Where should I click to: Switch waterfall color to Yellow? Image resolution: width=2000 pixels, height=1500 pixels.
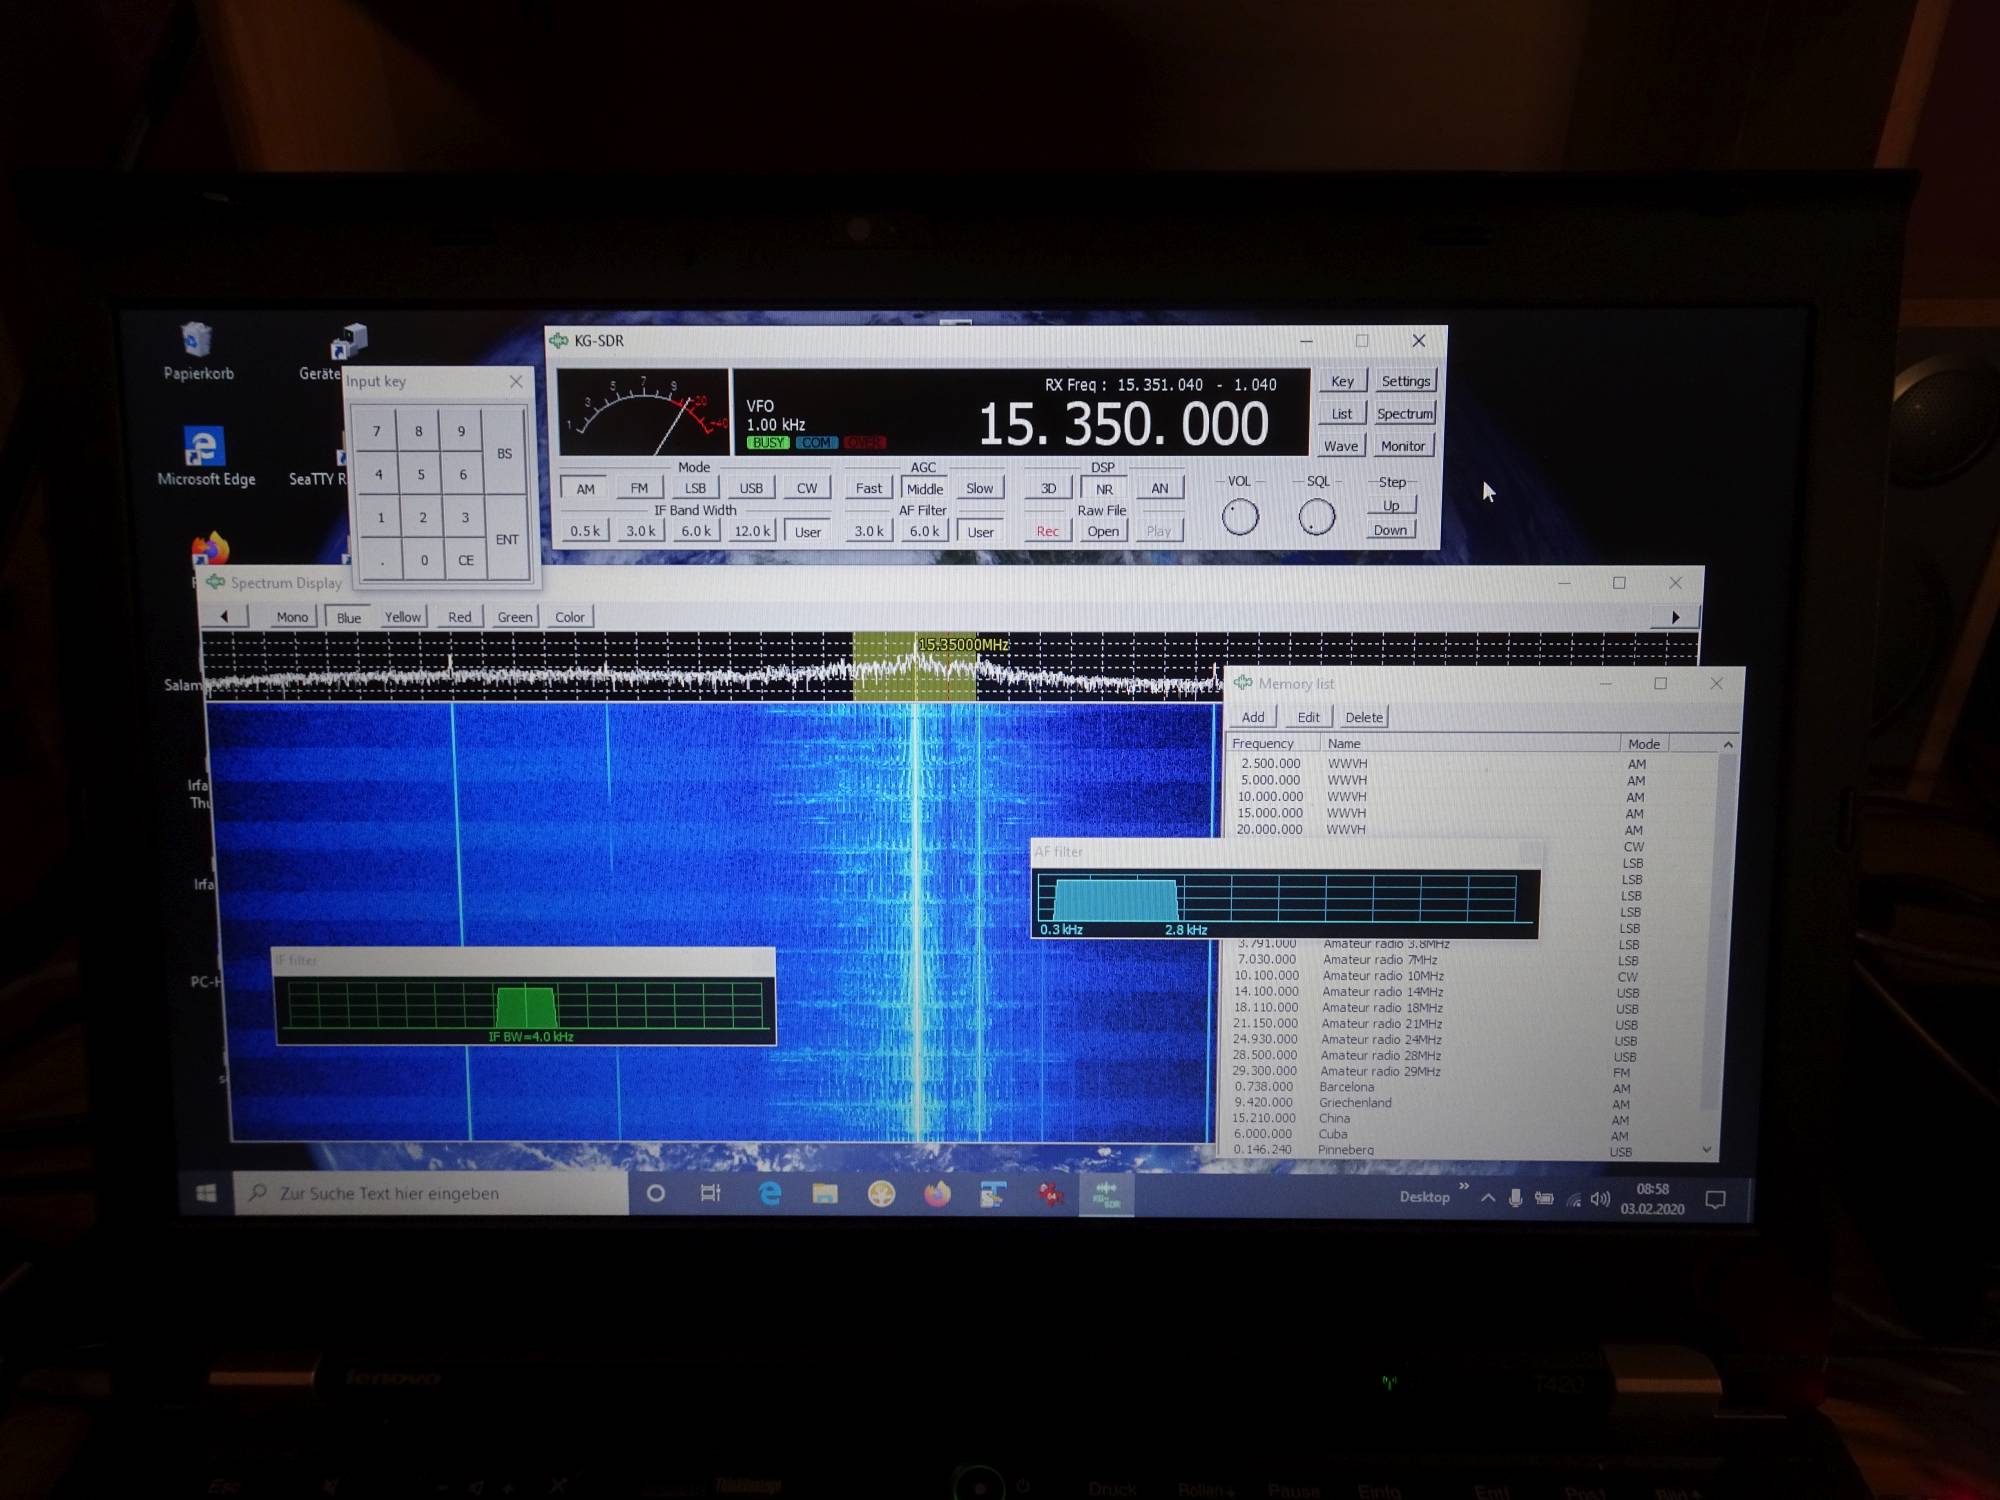click(402, 616)
